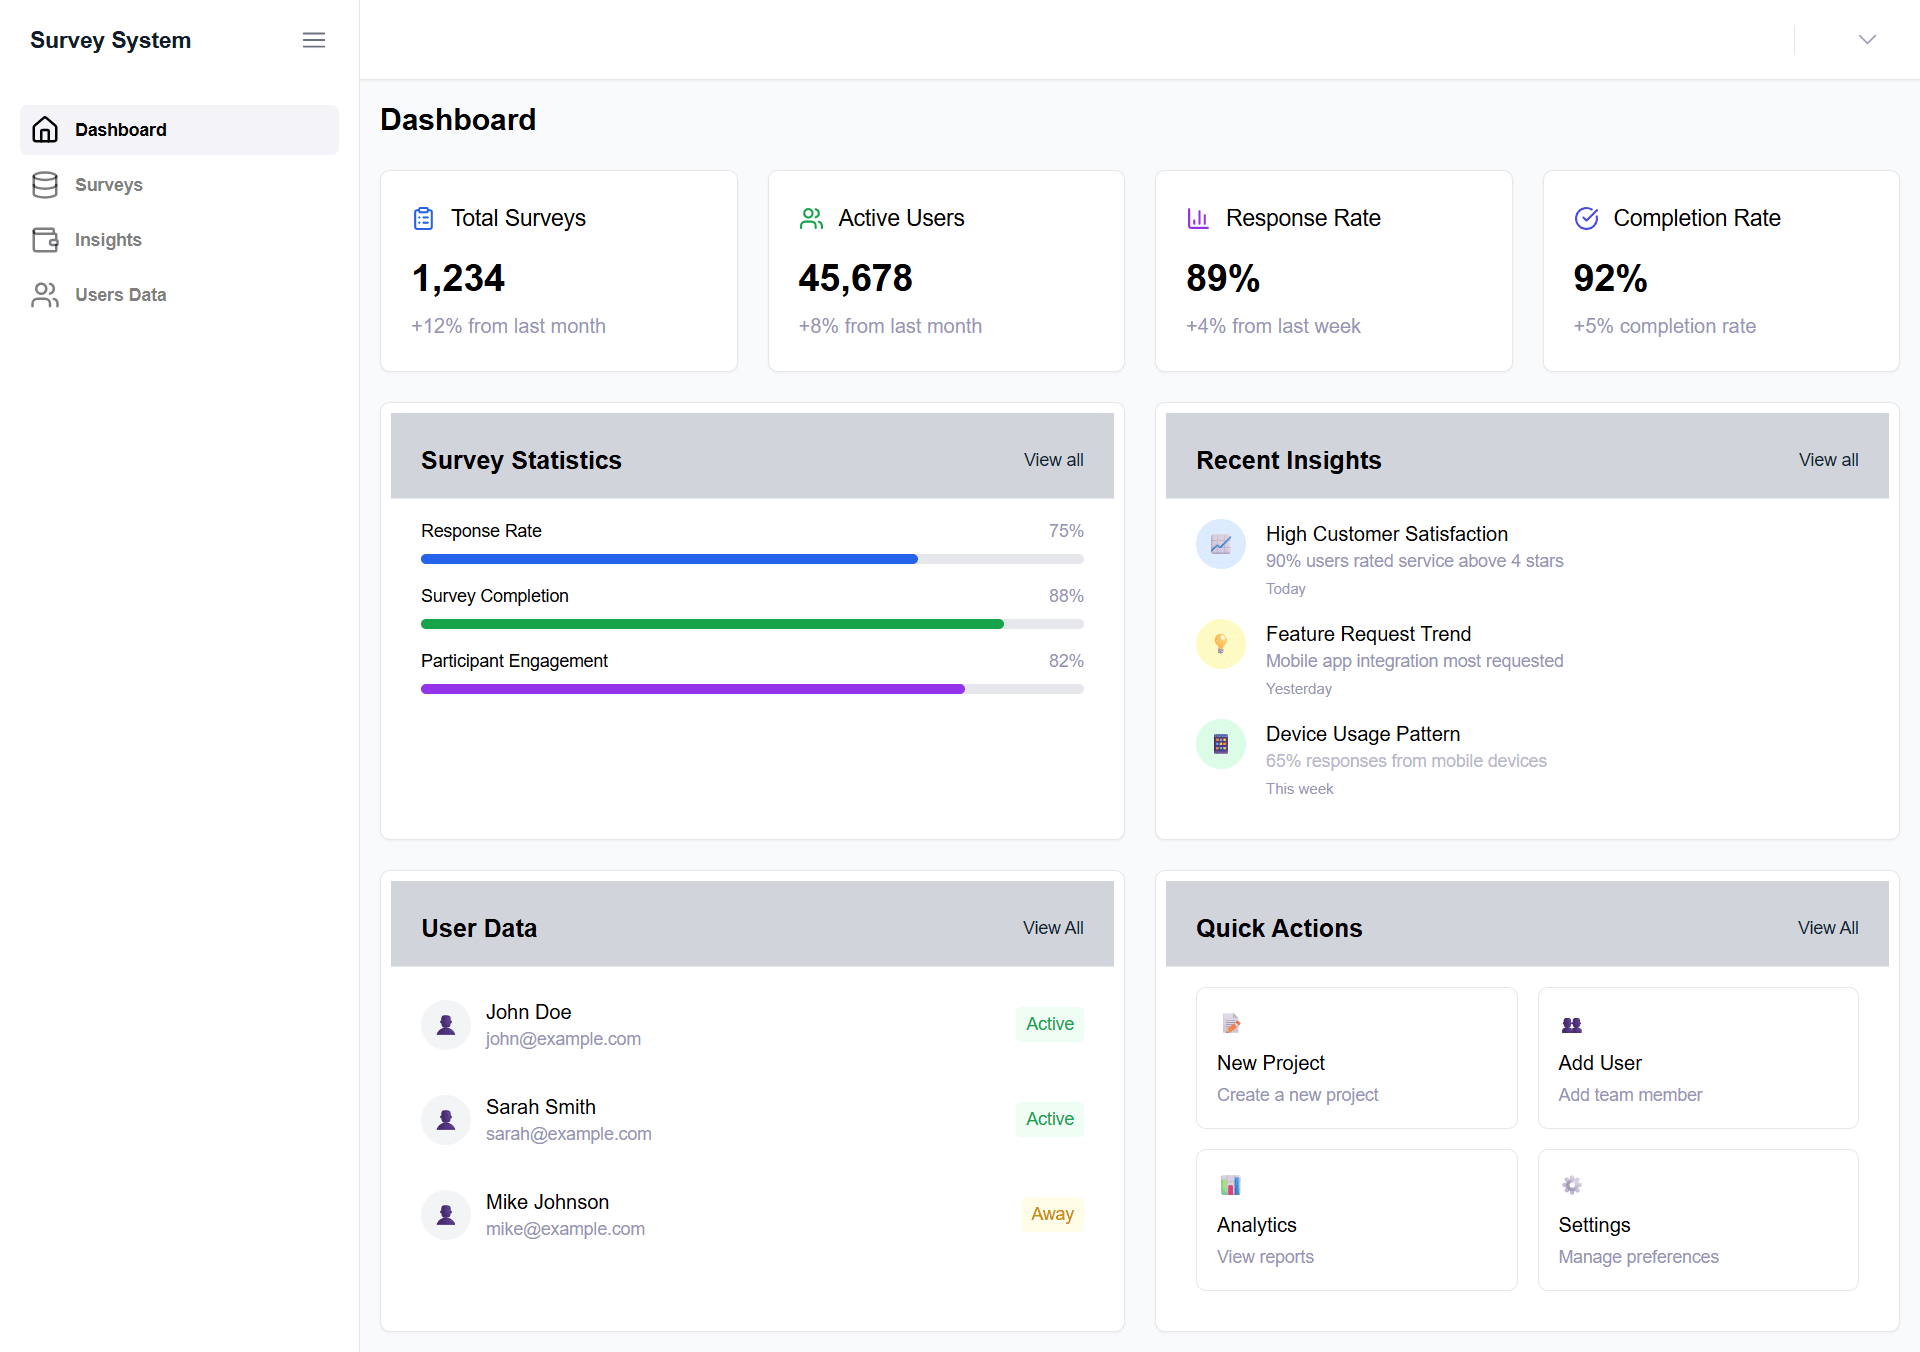Open View All for User Data
1920x1352 pixels.
[1053, 928]
